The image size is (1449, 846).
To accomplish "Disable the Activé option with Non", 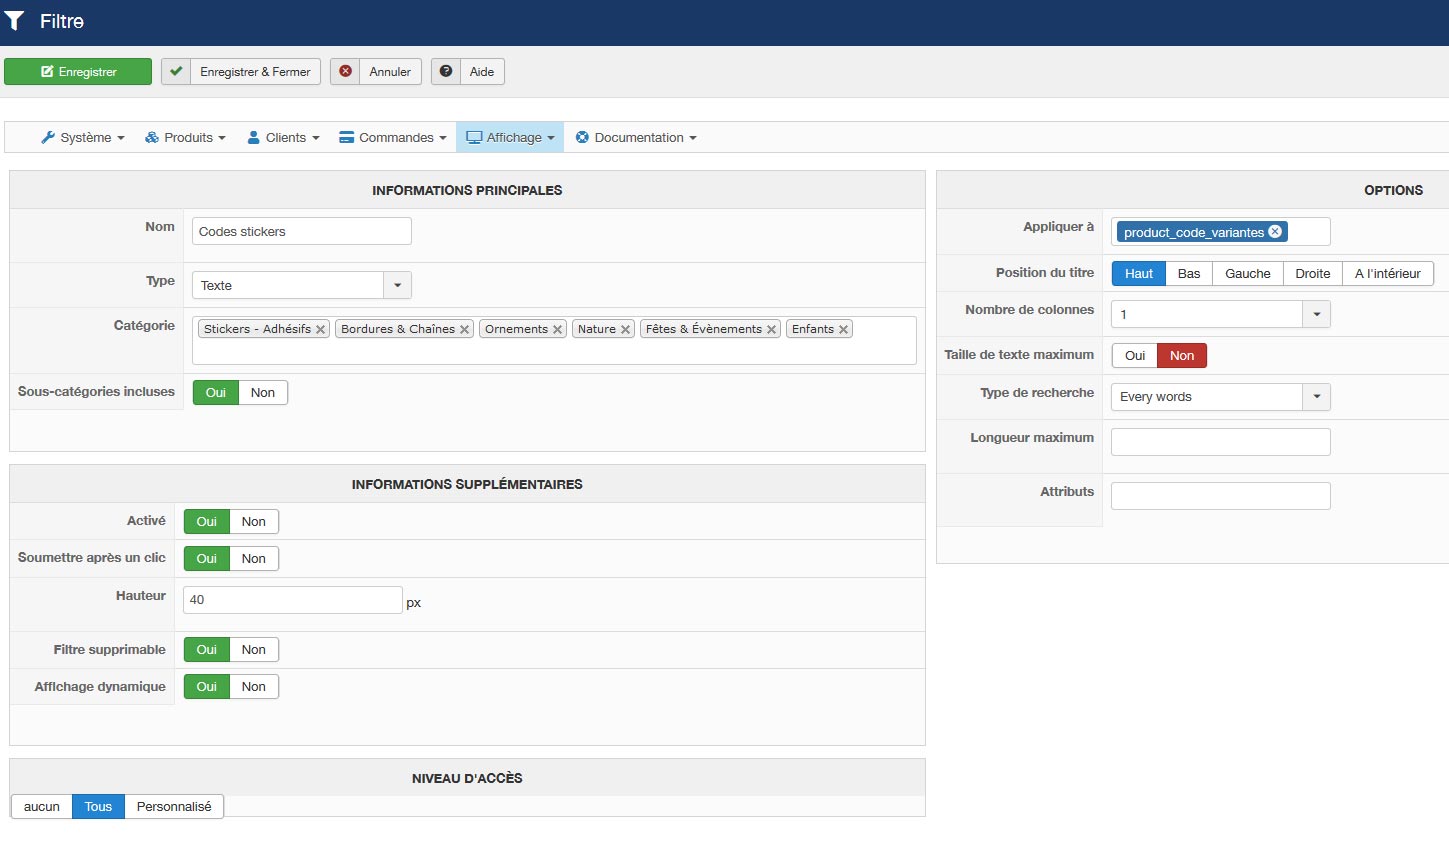I will coord(253,522).
